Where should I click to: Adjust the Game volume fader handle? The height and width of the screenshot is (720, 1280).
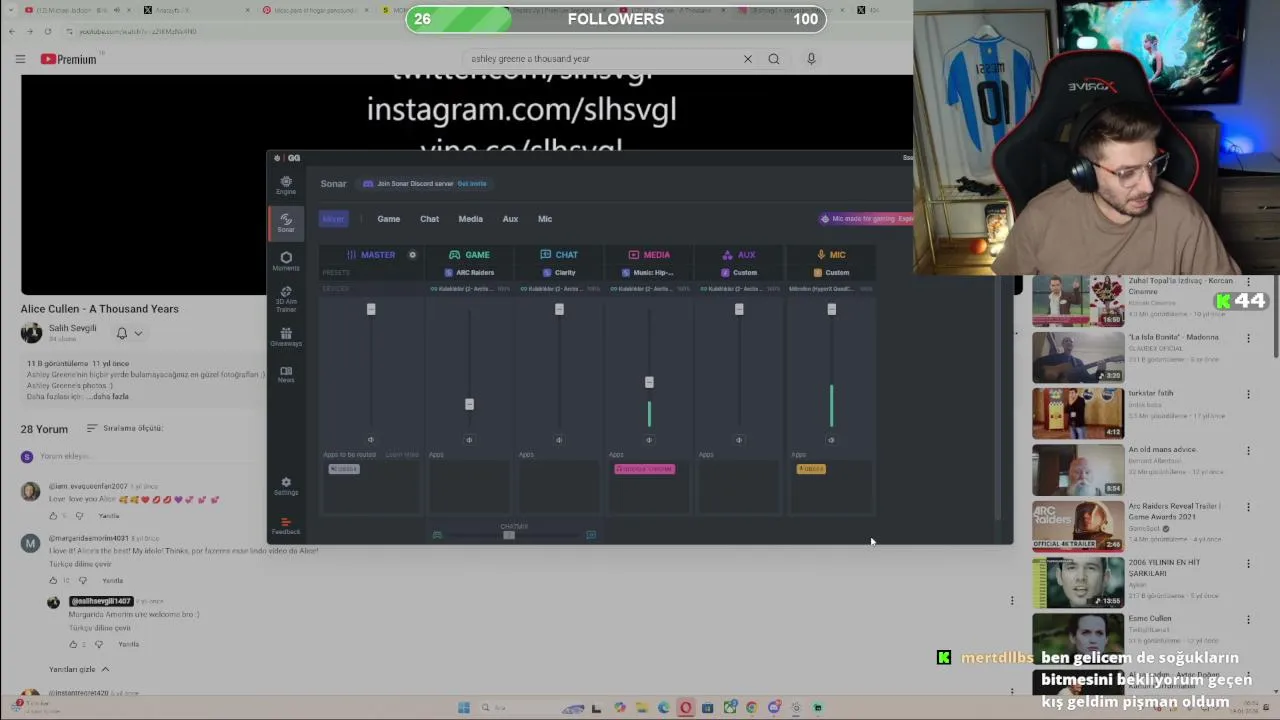[469, 404]
